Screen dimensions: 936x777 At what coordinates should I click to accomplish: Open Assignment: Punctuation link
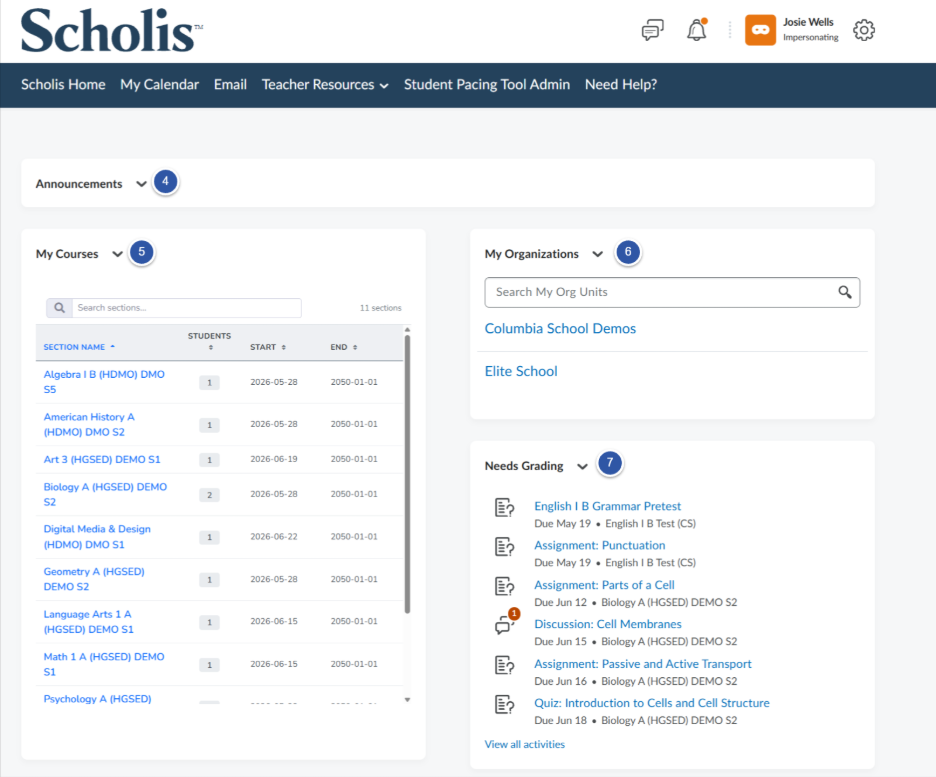(599, 545)
